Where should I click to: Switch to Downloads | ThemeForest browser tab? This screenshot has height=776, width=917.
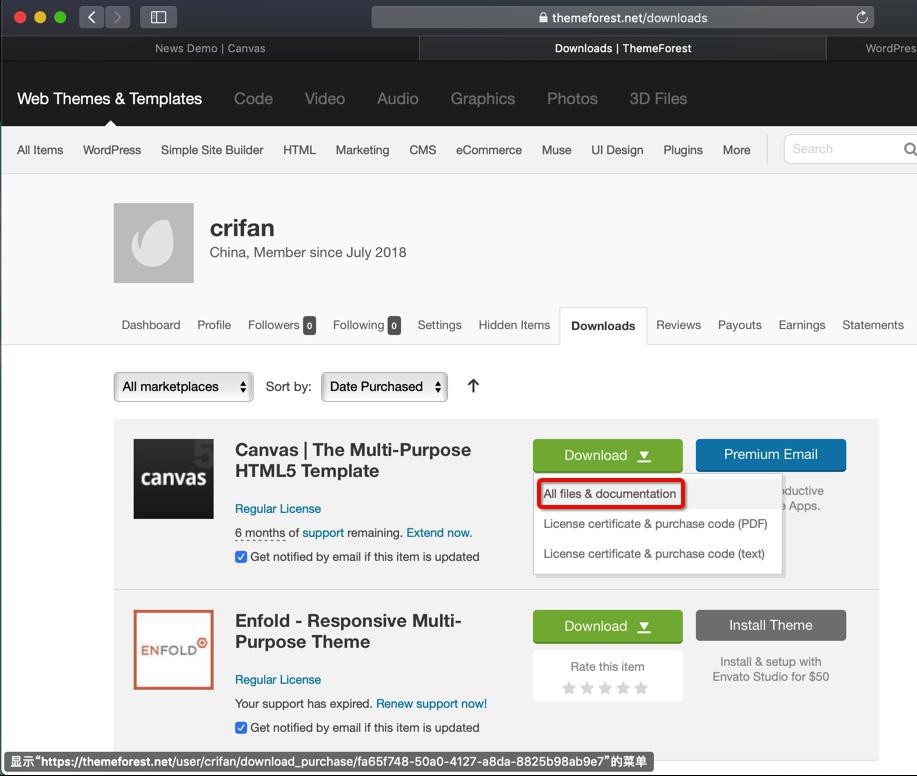(623, 49)
